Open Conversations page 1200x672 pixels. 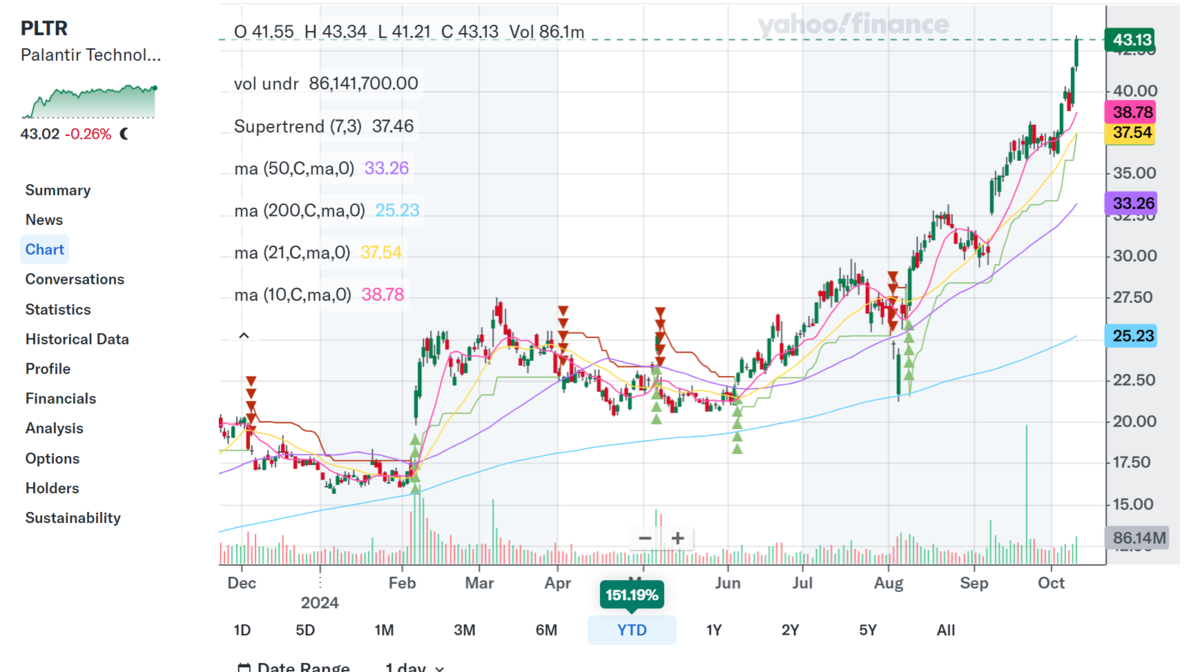pos(75,279)
